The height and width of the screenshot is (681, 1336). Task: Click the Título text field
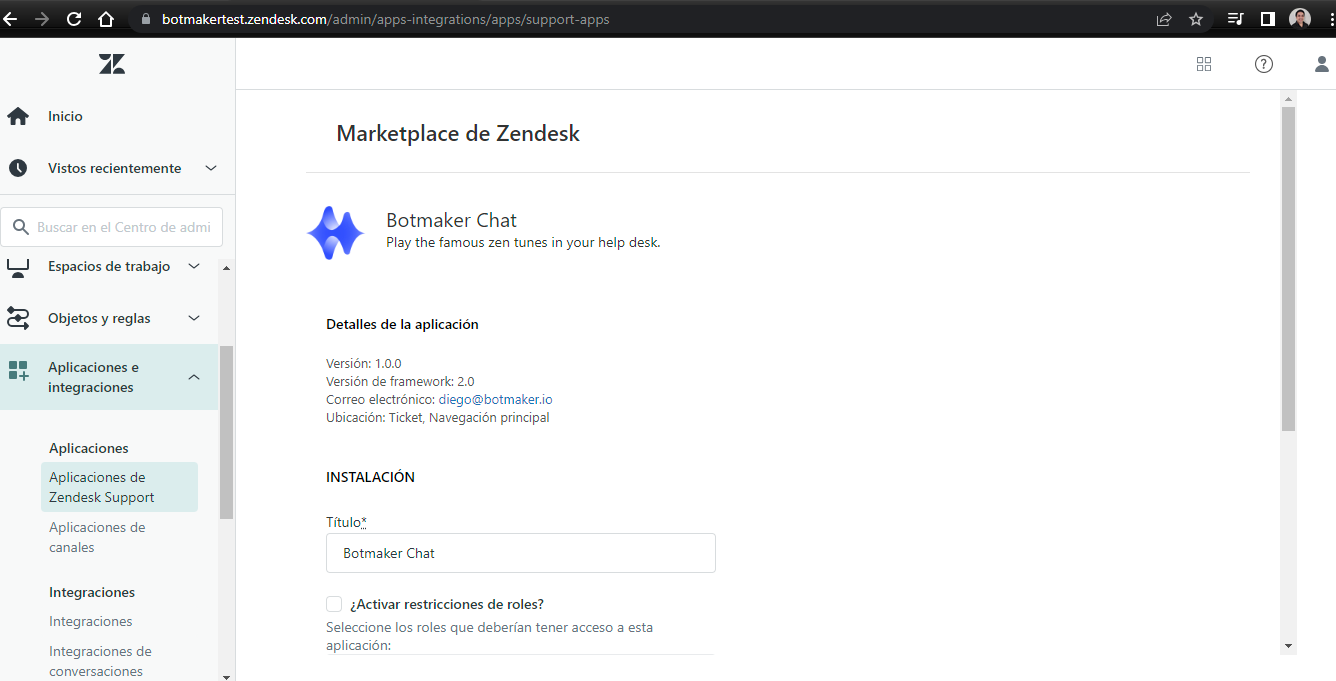520,553
